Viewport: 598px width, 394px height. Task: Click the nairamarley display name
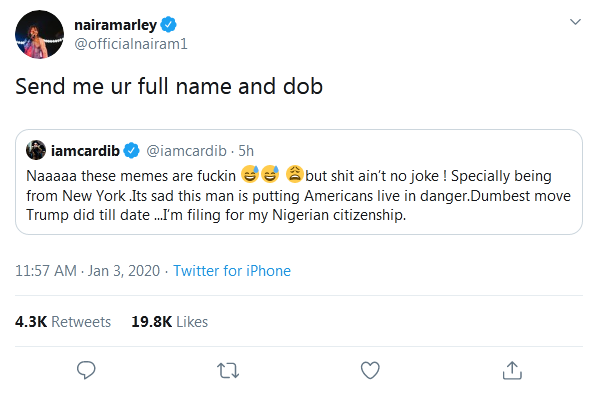[116, 25]
